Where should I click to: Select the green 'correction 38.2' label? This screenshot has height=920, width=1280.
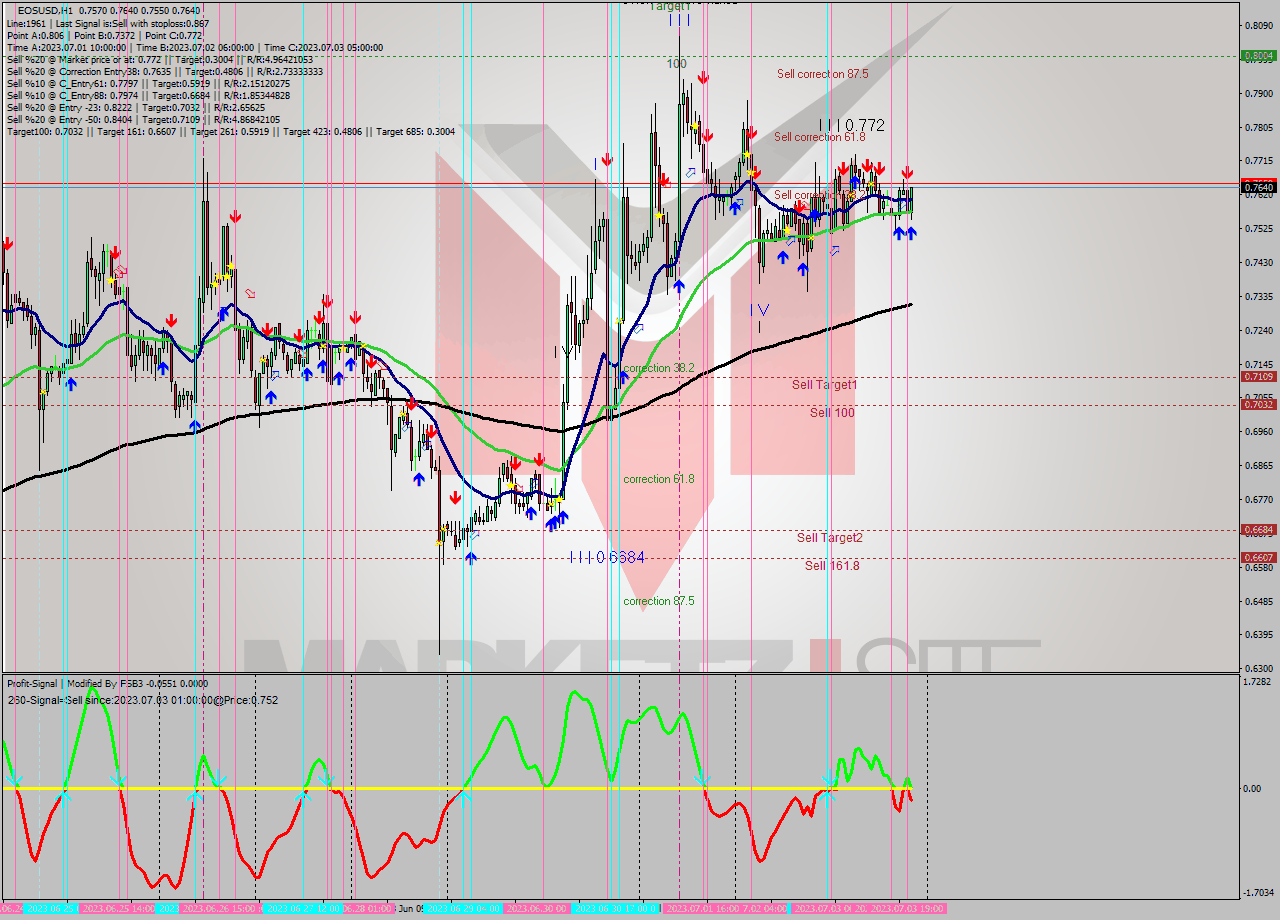659,368
